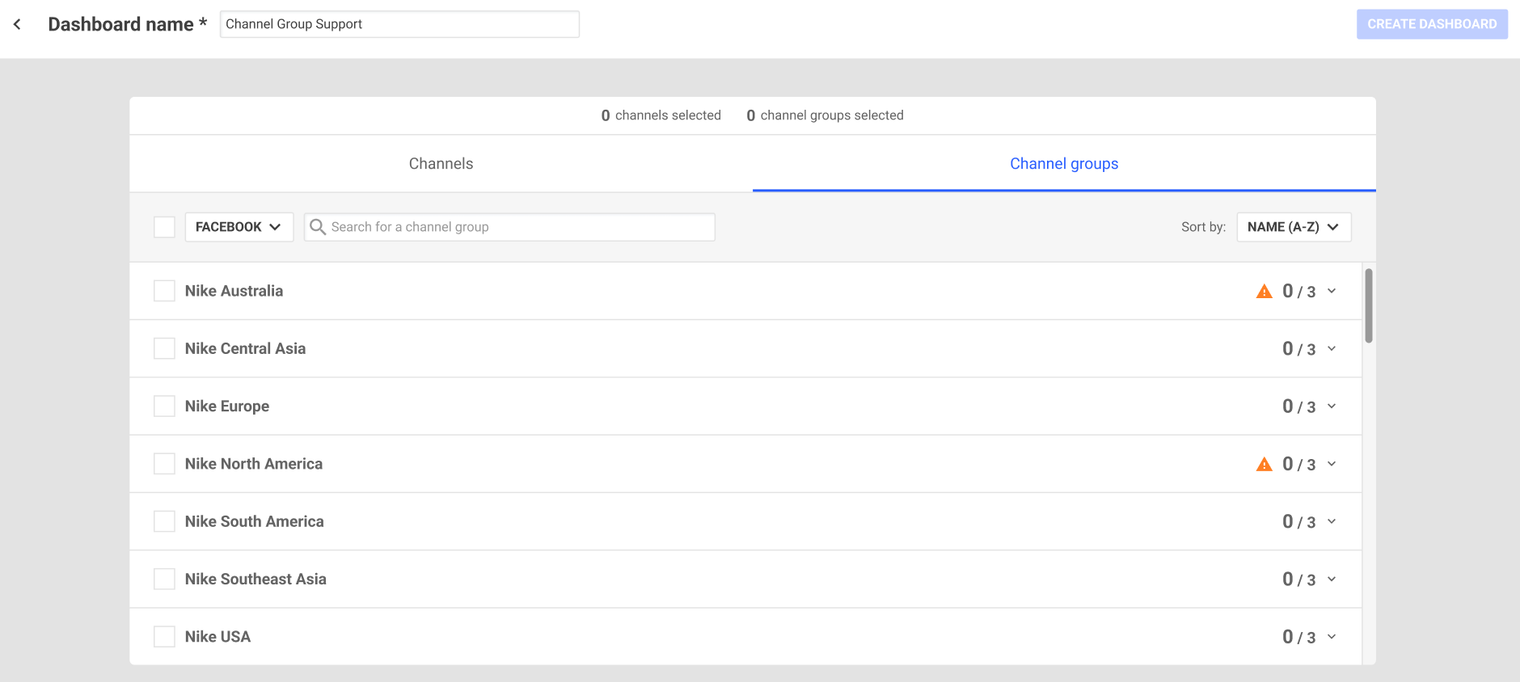Screen dimensions: 1520x682
Task: Toggle the select-all checkbox beside the FACEBOOK filter
Action: (x=164, y=227)
